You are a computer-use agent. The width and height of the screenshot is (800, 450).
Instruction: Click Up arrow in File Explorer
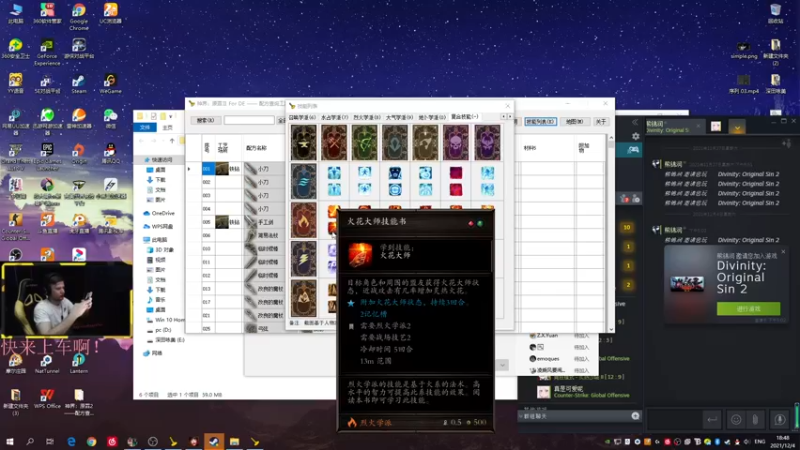172,140
